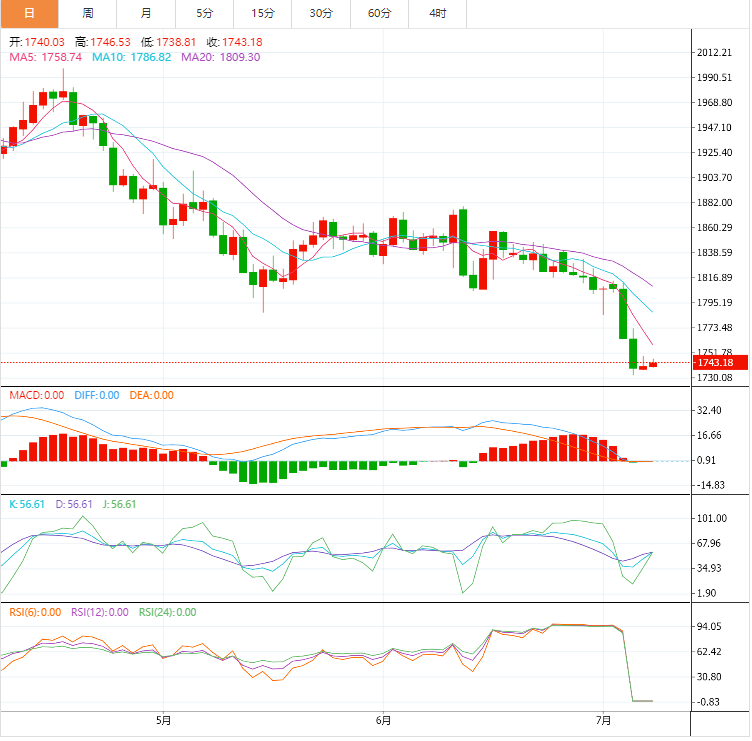Image resolution: width=752 pixels, height=741 pixels.
Task: Open the 5分 five-minute chart tab
Action: [205, 13]
